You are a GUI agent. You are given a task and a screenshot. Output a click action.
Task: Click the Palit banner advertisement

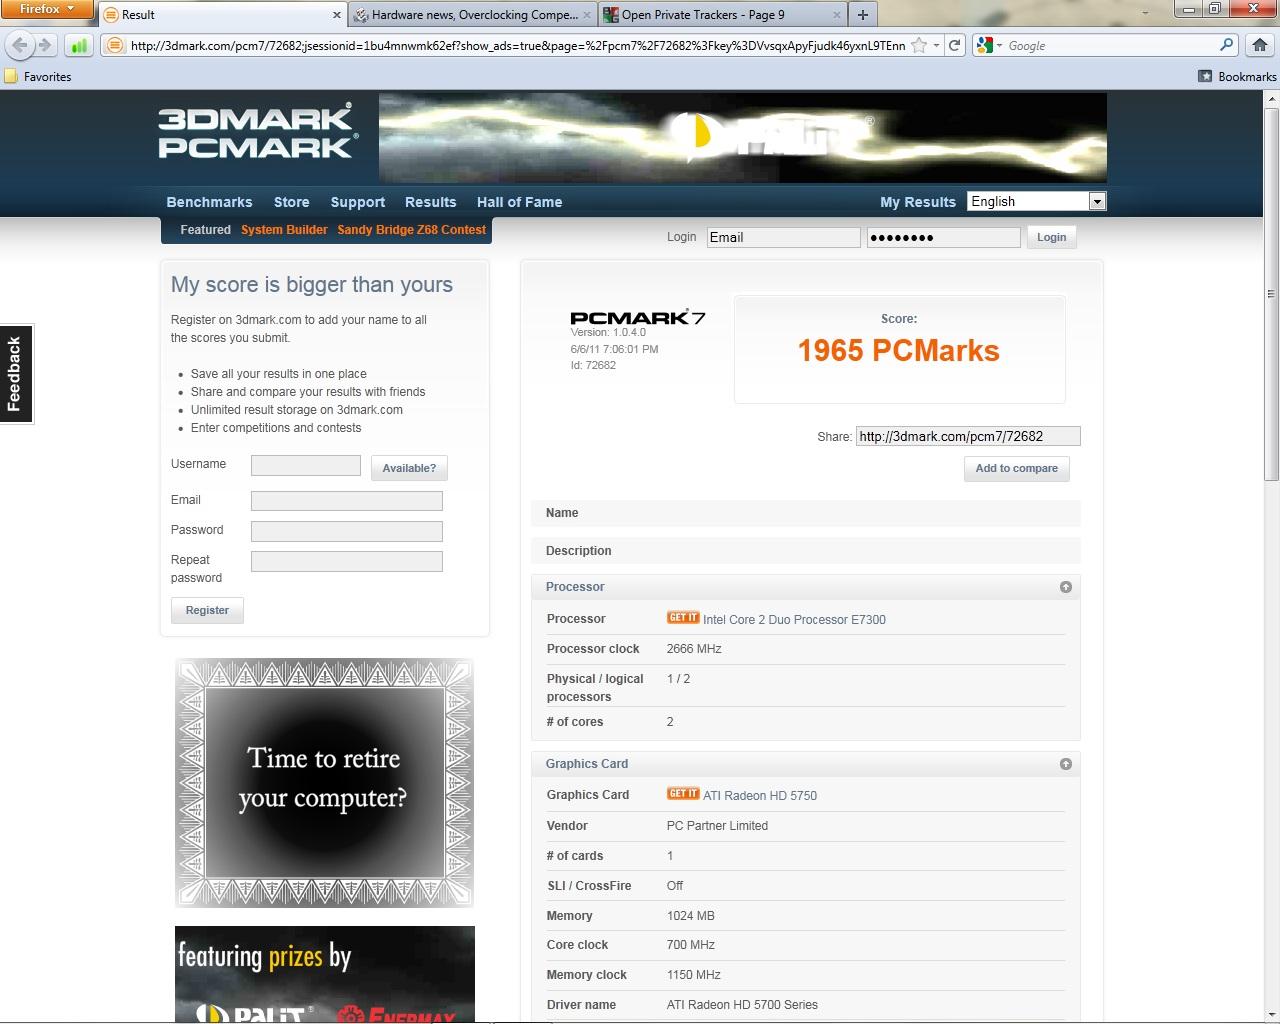[x=743, y=138]
